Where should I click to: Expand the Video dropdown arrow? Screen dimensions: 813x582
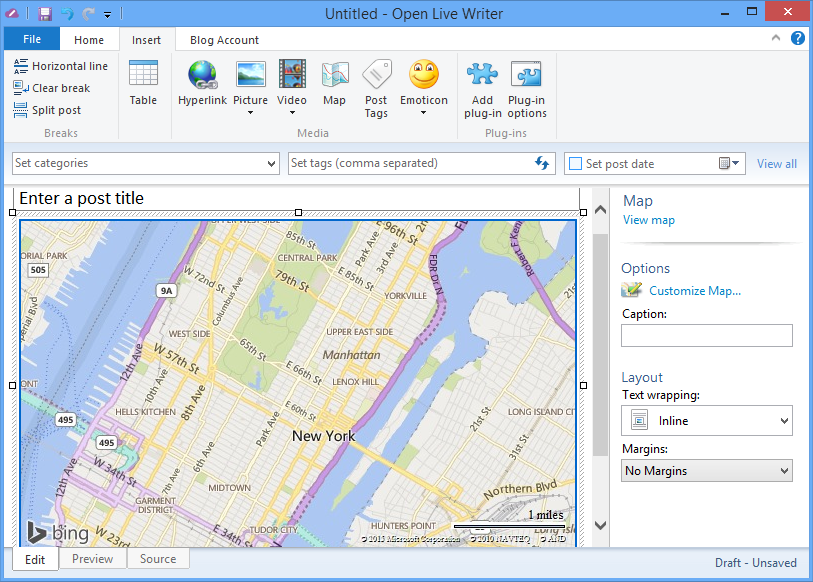click(292, 113)
